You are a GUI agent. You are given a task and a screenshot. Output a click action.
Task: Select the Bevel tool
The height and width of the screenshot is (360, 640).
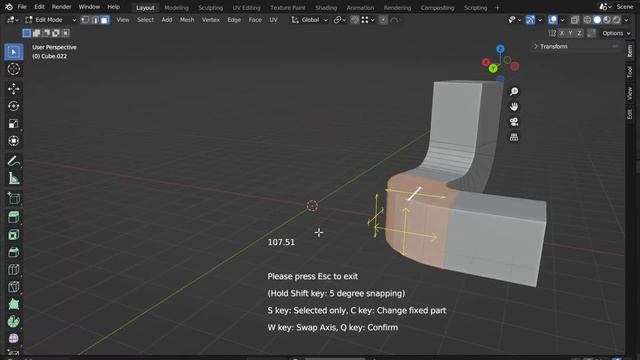tap(13, 252)
